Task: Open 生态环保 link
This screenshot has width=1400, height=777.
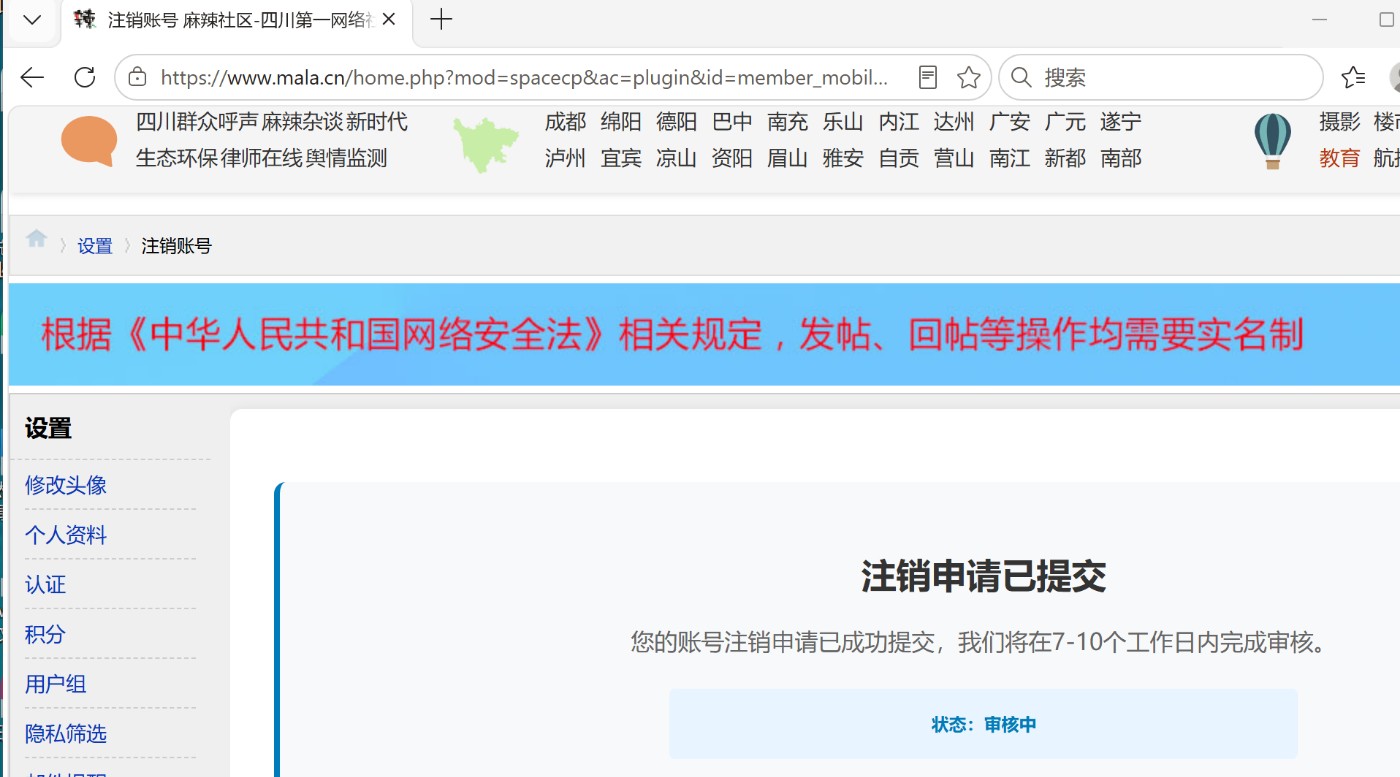Action: [176, 158]
